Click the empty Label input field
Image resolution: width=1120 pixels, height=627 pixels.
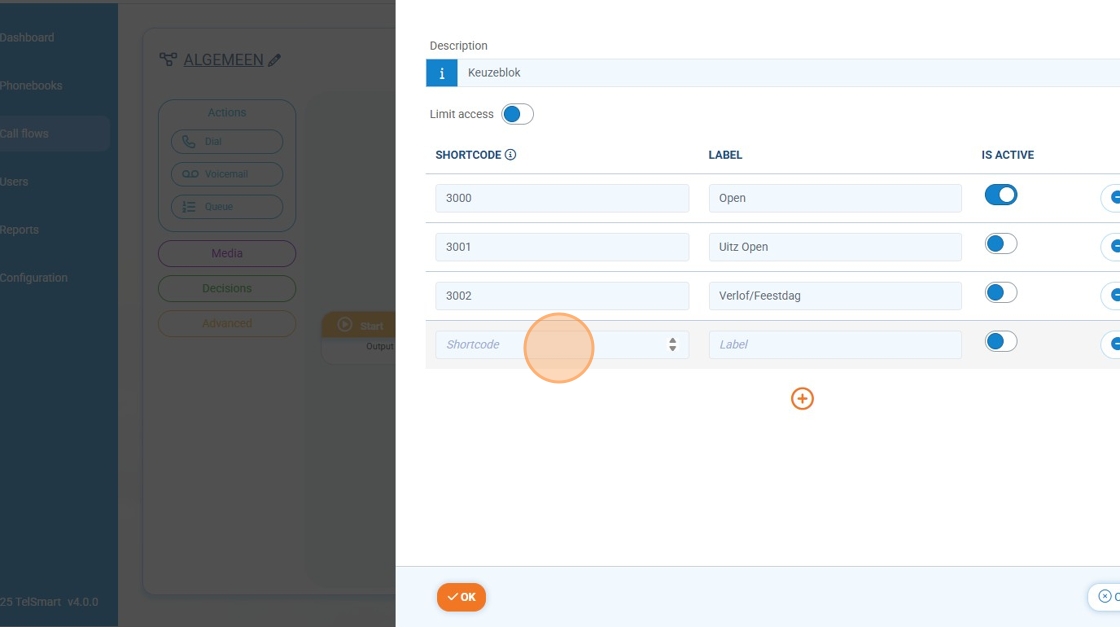[834, 345]
